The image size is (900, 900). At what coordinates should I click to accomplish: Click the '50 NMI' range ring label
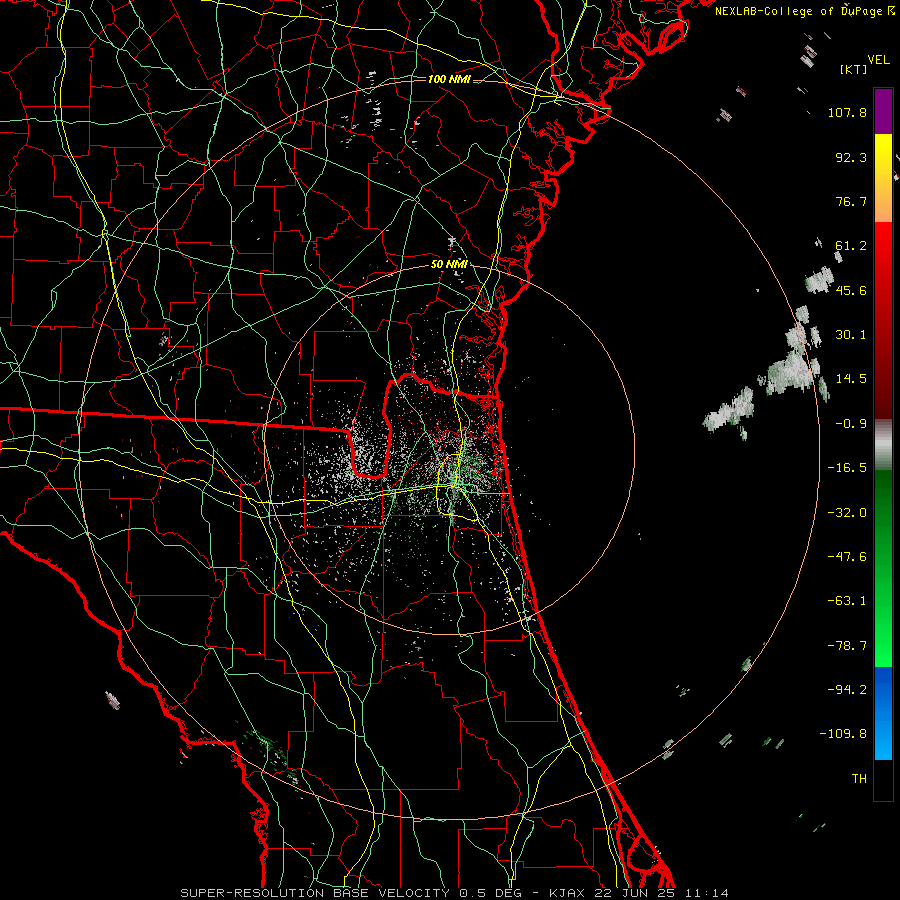pyautogui.click(x=449, y=265)
